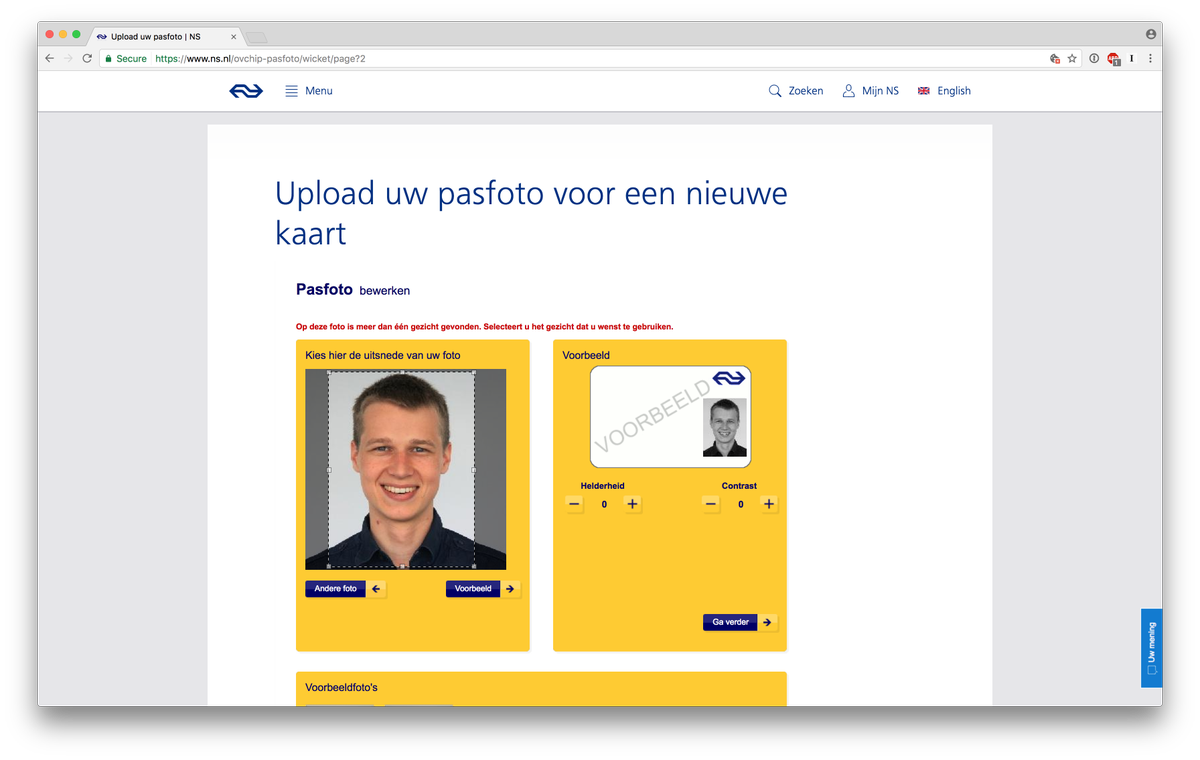Click the NS logo in site header
The height and width of the screenshot is (760, 1200).
click(x=246, y=91)
